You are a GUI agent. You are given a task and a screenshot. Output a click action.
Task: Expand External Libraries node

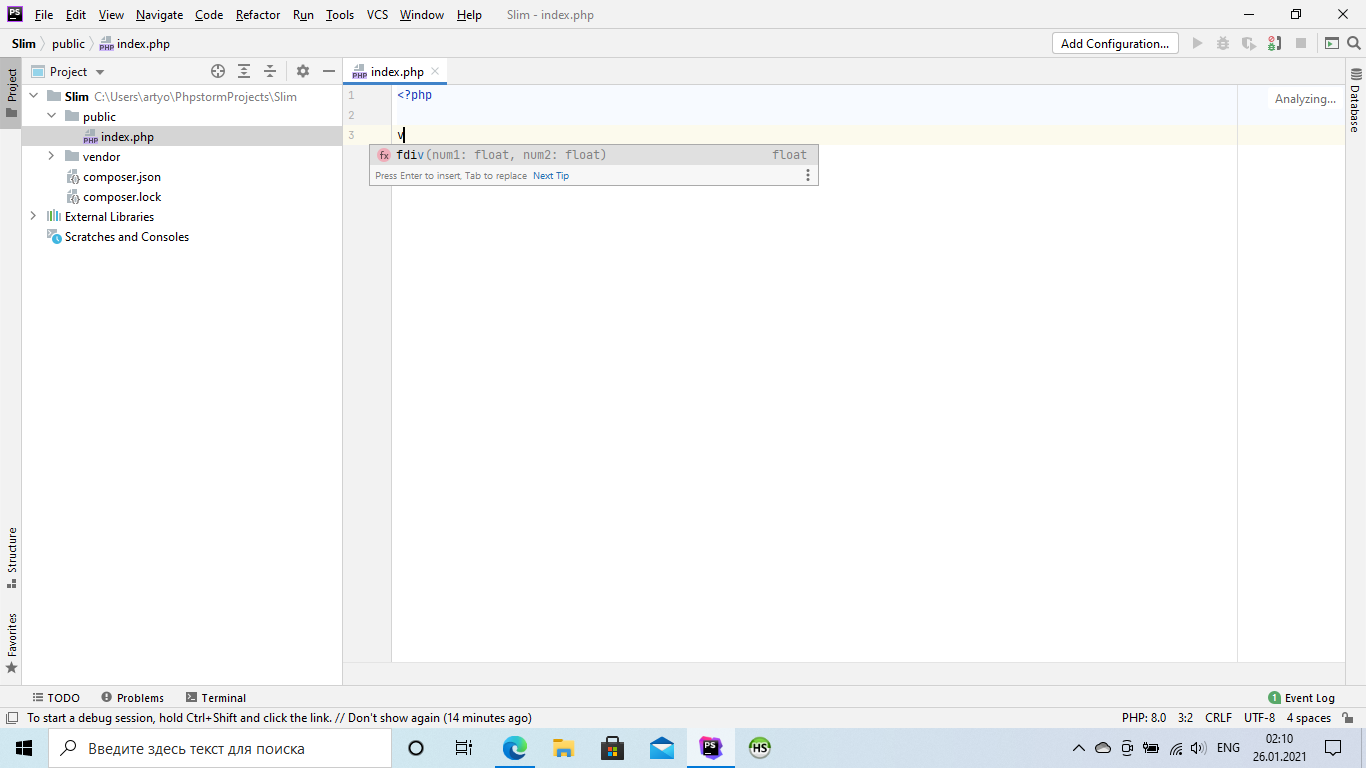[34, 216]
